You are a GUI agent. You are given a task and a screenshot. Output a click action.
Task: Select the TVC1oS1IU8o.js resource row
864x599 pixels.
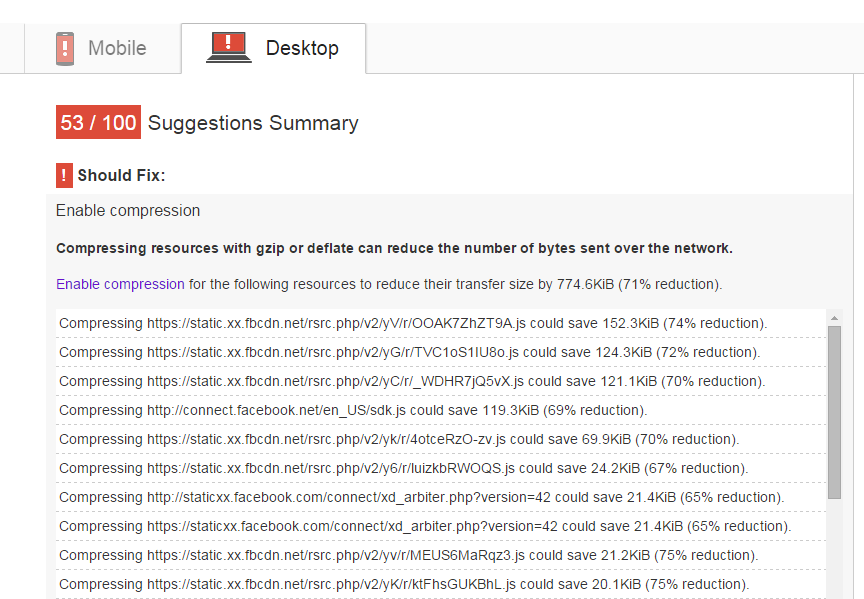(x=409, y=352)
